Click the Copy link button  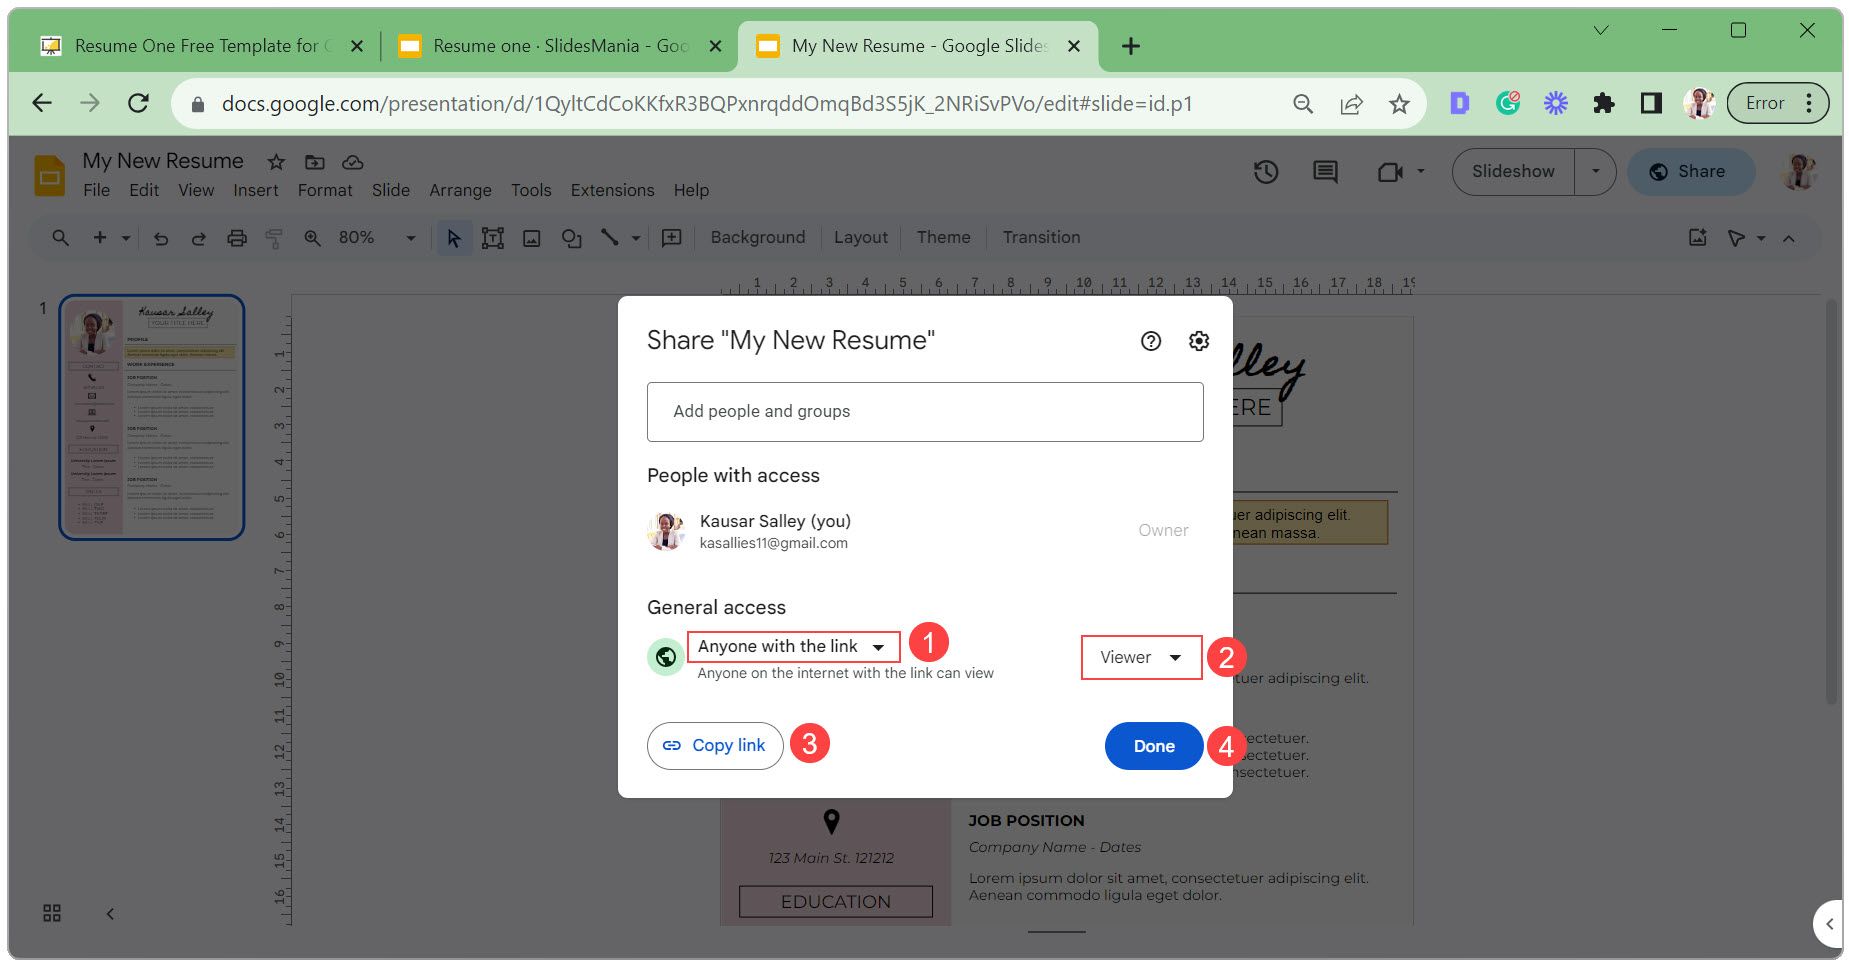[714, 746]
